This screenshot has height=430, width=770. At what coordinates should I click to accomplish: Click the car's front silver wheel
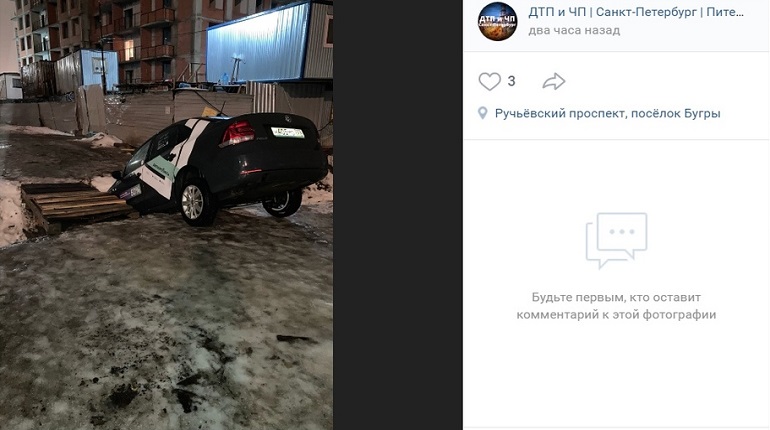pos(195,202)
